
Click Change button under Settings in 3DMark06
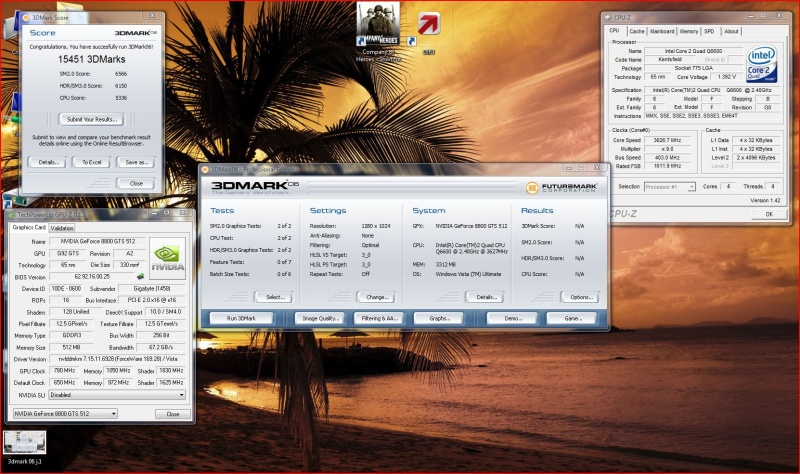tap(377, 297)
